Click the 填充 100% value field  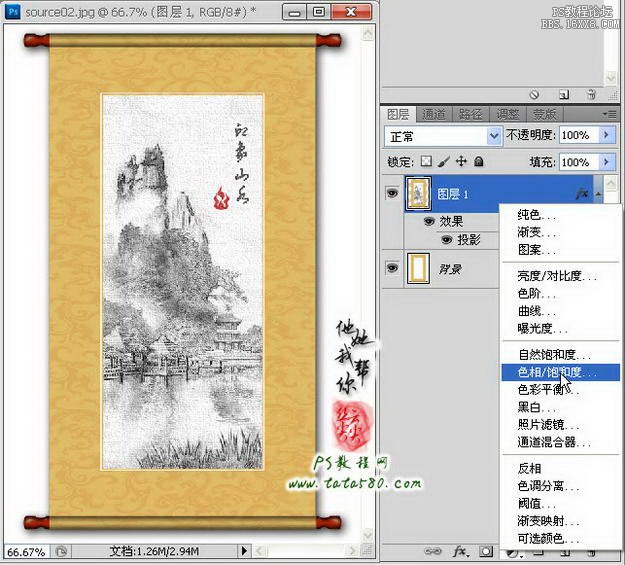(x=579, y=162)
